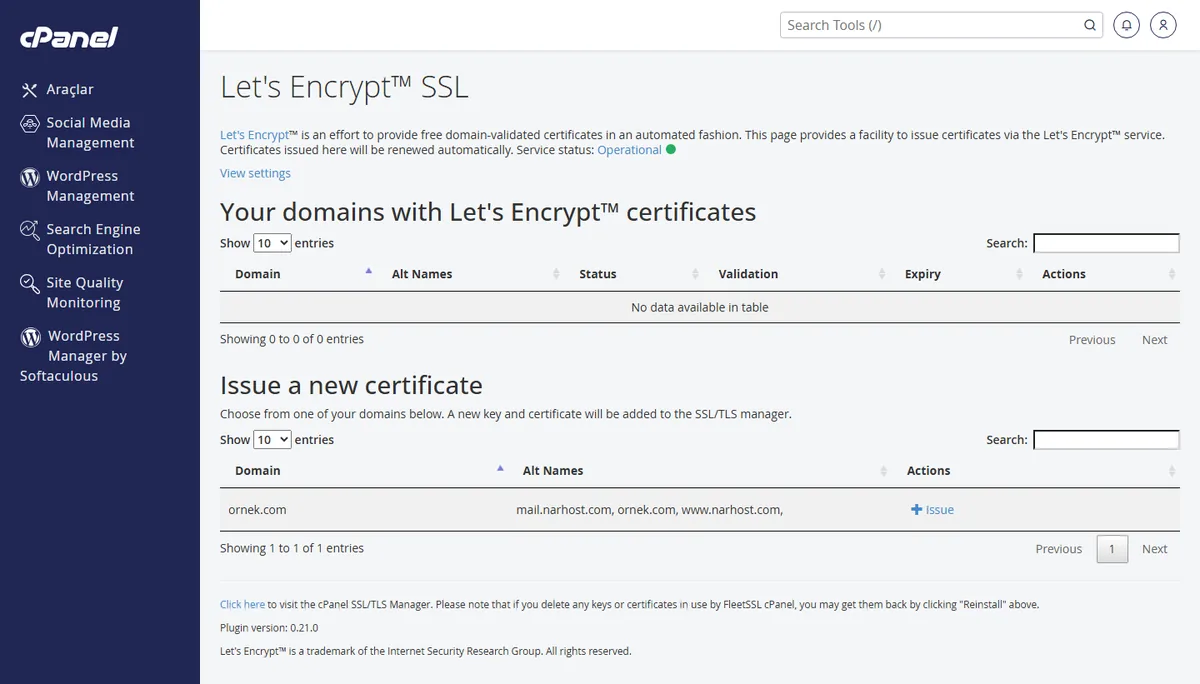Click the Let's Encrypt™ SSL page title
Screen dimensions: 1200x684
(x=344, y=87)
